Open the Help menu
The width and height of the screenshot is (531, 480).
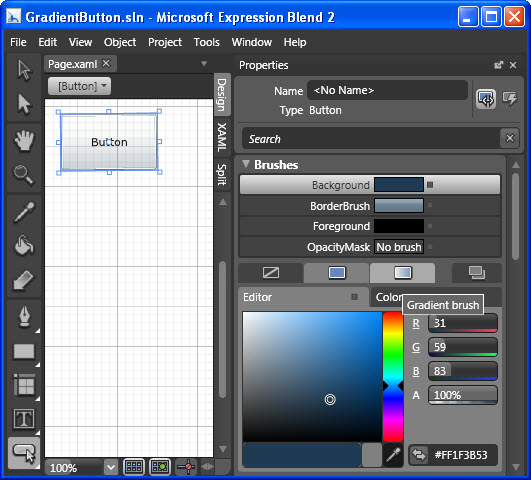pos(295,42)
